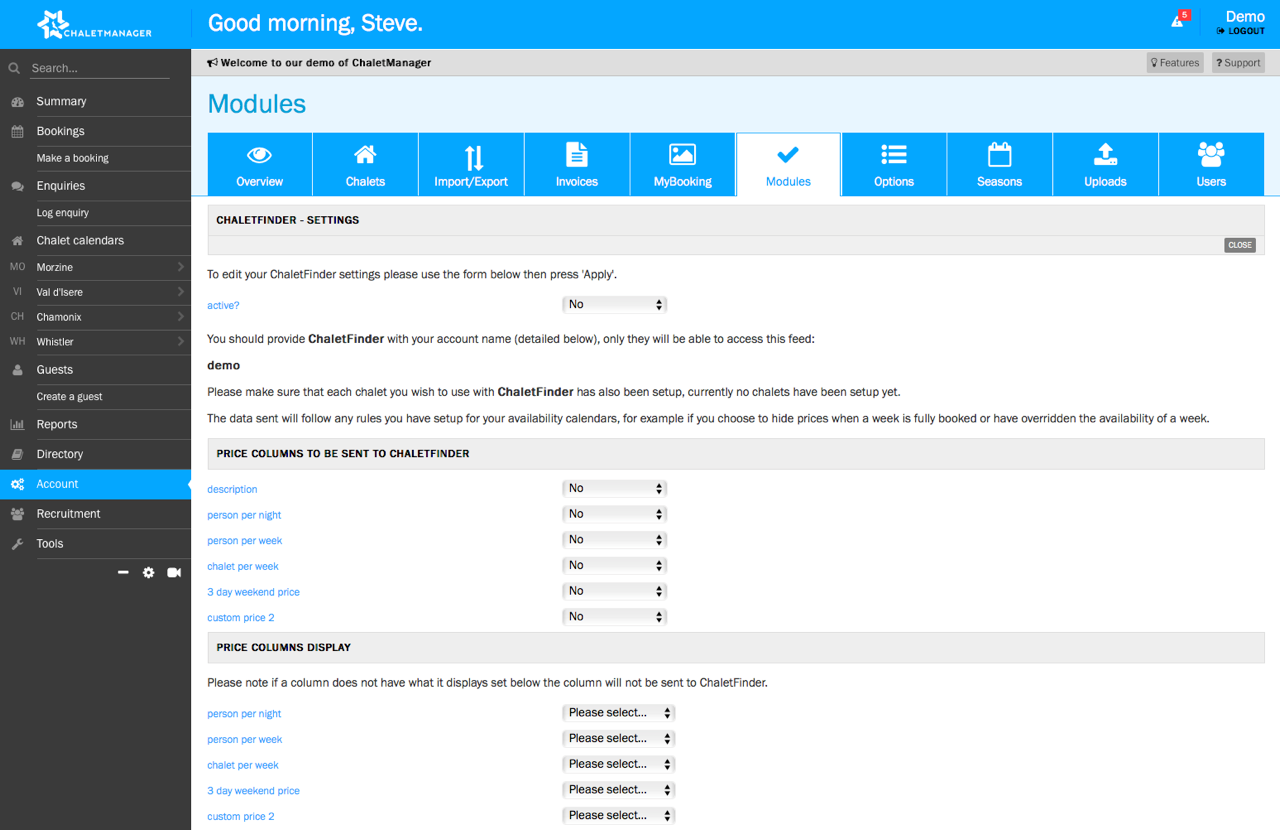Click the Reports bar chart icon
1280x830 pixels.
[17, 425]
